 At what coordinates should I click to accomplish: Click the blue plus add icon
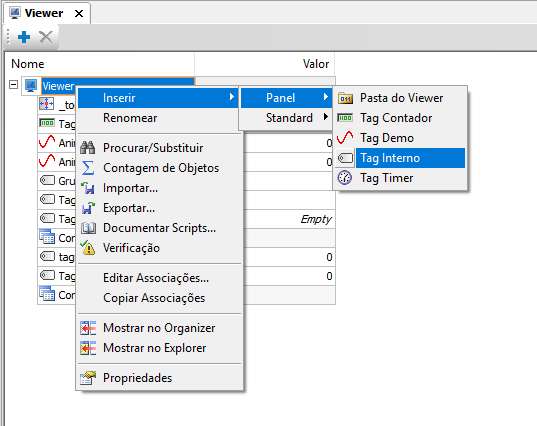click(24, 37)
